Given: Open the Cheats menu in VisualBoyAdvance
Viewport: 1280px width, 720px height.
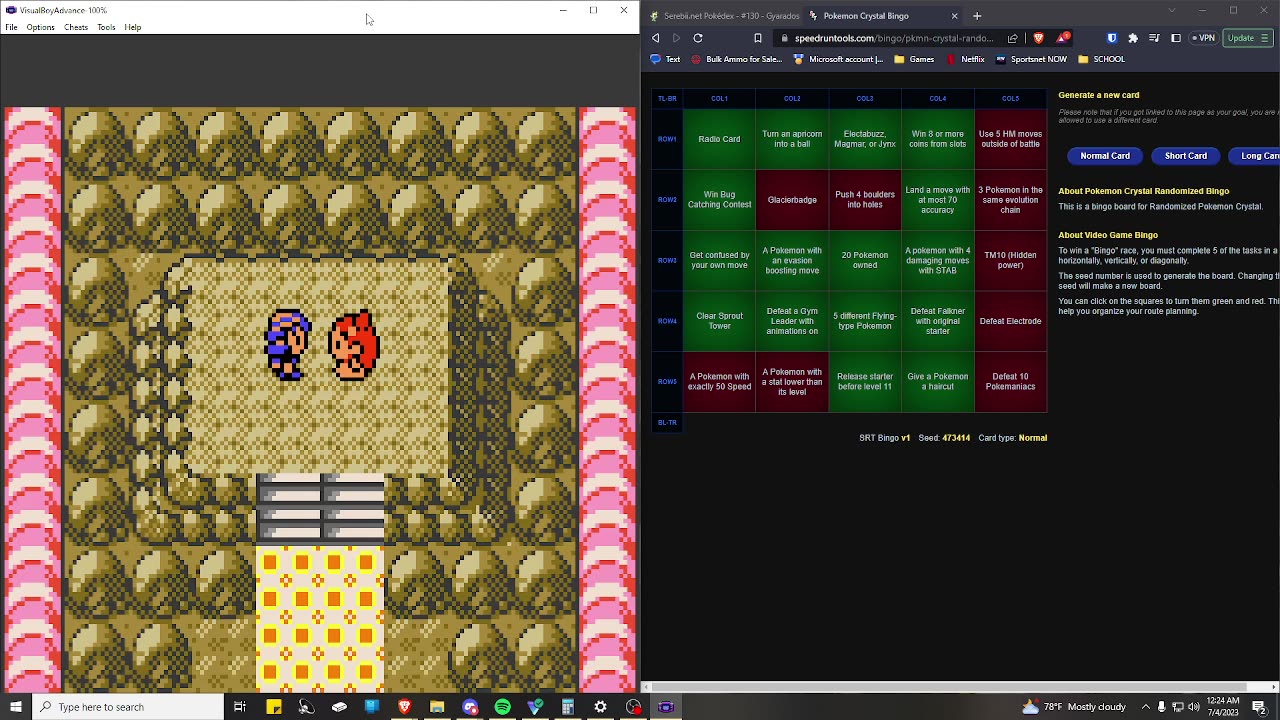Looking at the screenshot, I should (x=76, y=27).
